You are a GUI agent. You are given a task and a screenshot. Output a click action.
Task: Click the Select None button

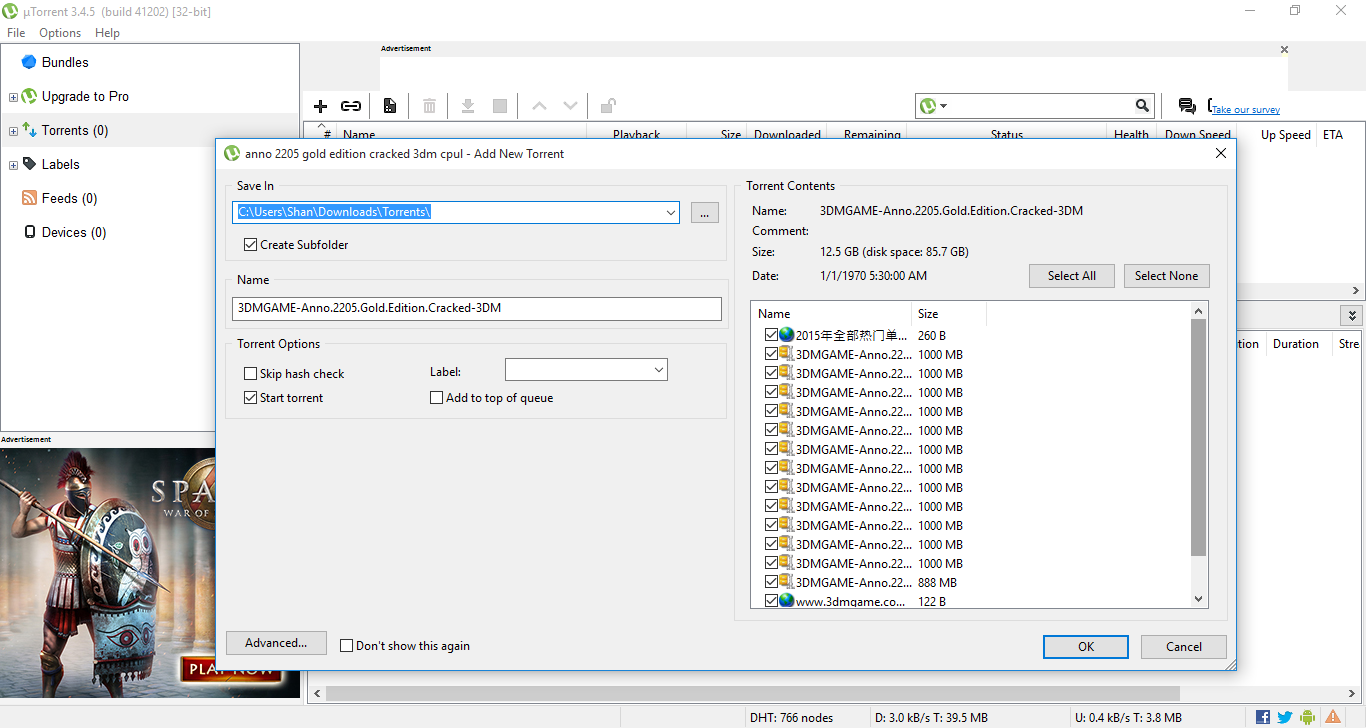[1166, 275]
